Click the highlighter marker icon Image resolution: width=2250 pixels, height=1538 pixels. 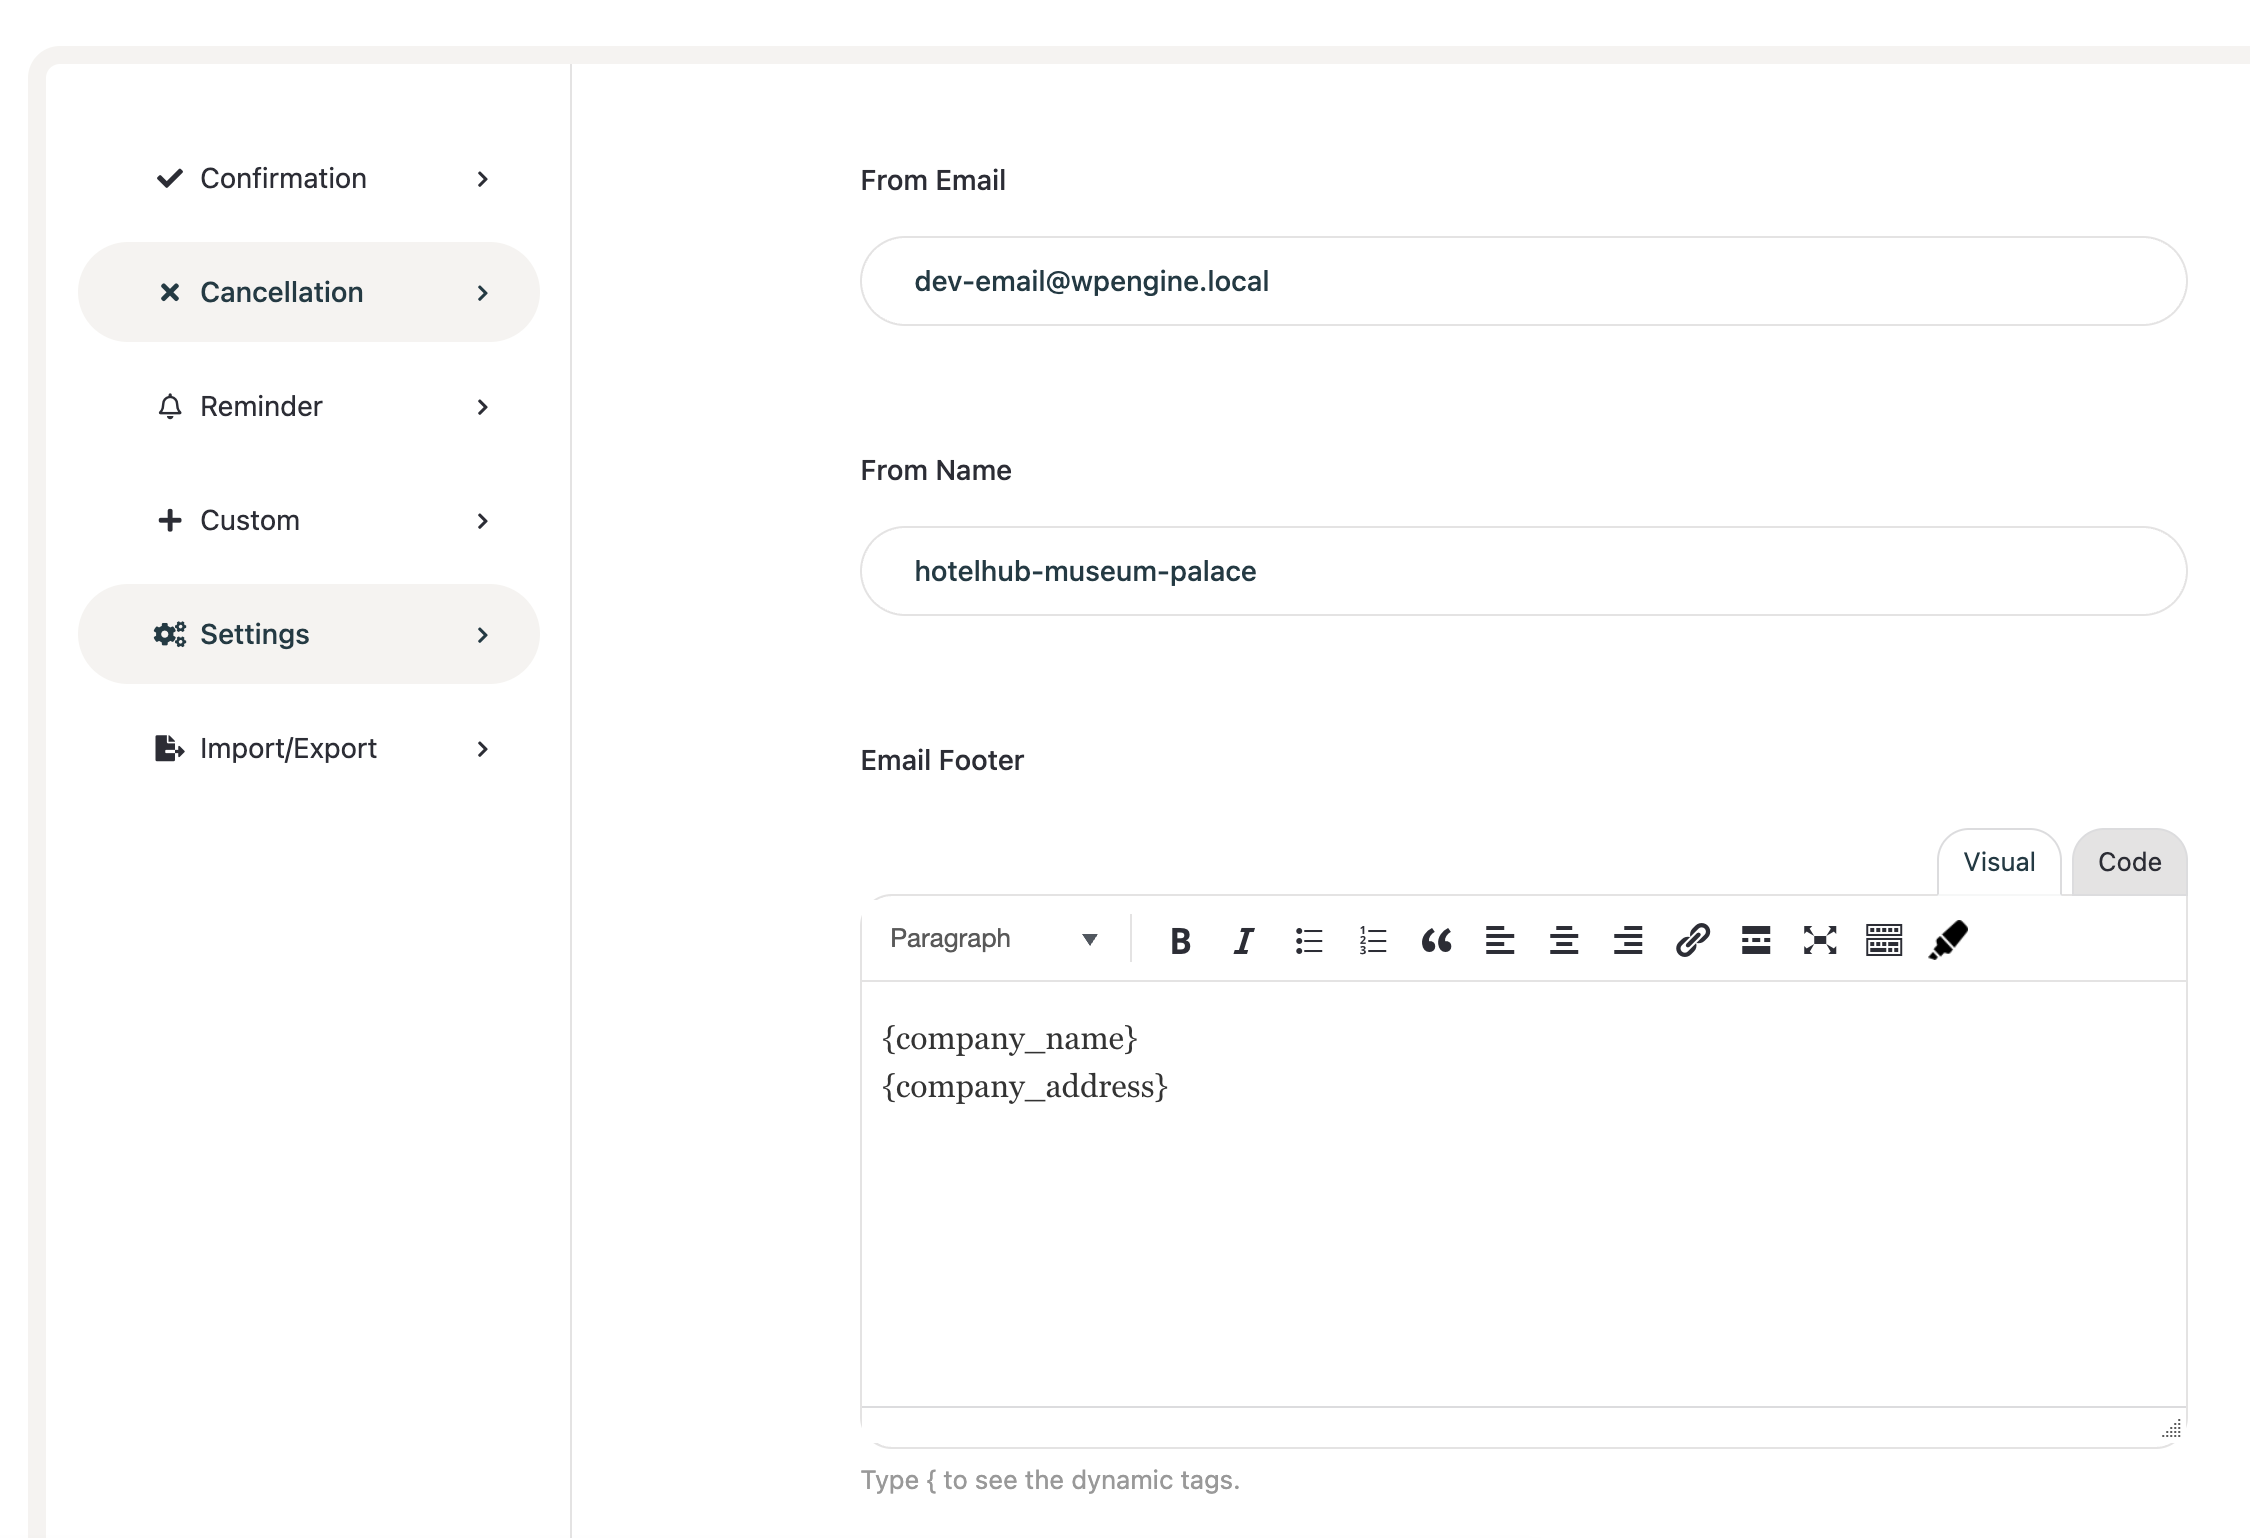(1948, 940)
